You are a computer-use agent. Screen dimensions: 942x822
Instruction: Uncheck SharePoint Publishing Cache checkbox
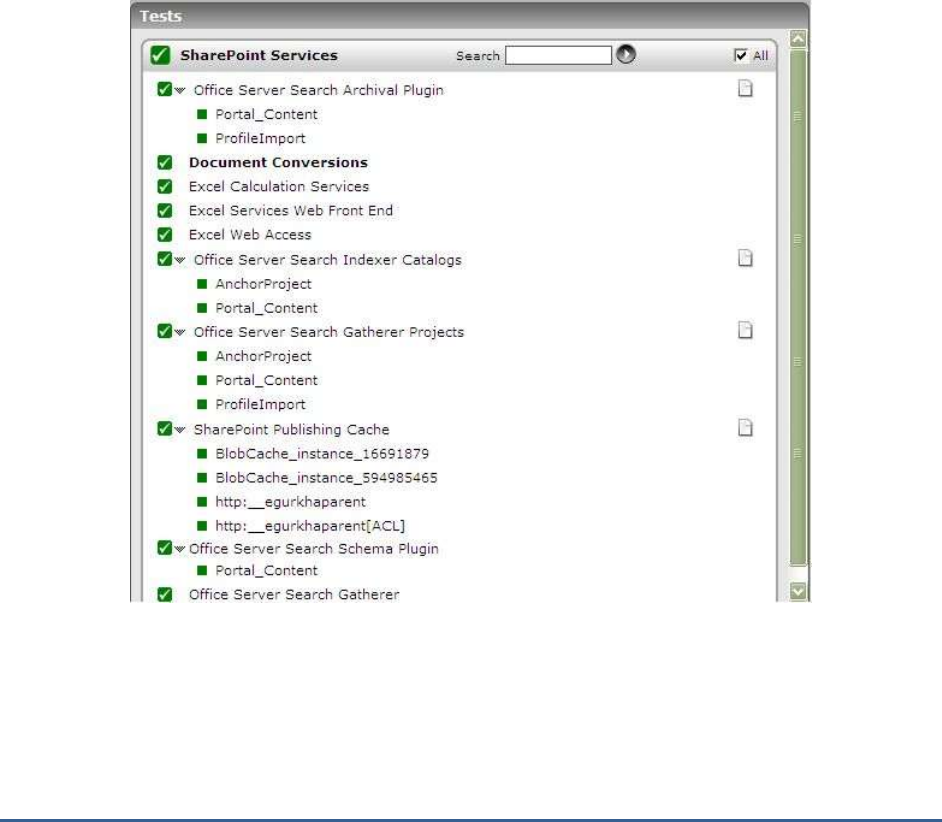point(165,428)
